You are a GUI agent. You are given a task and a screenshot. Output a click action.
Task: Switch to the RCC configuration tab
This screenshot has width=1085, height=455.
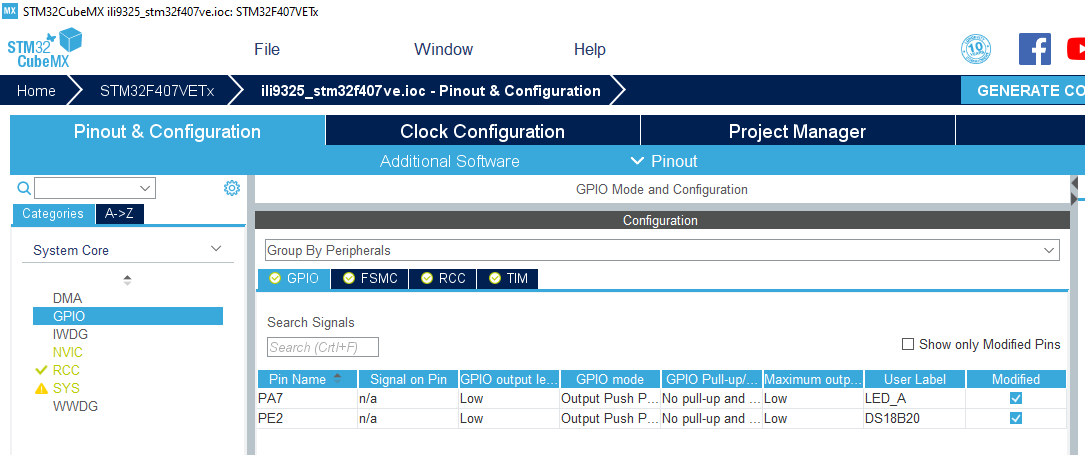click(443, 279)
